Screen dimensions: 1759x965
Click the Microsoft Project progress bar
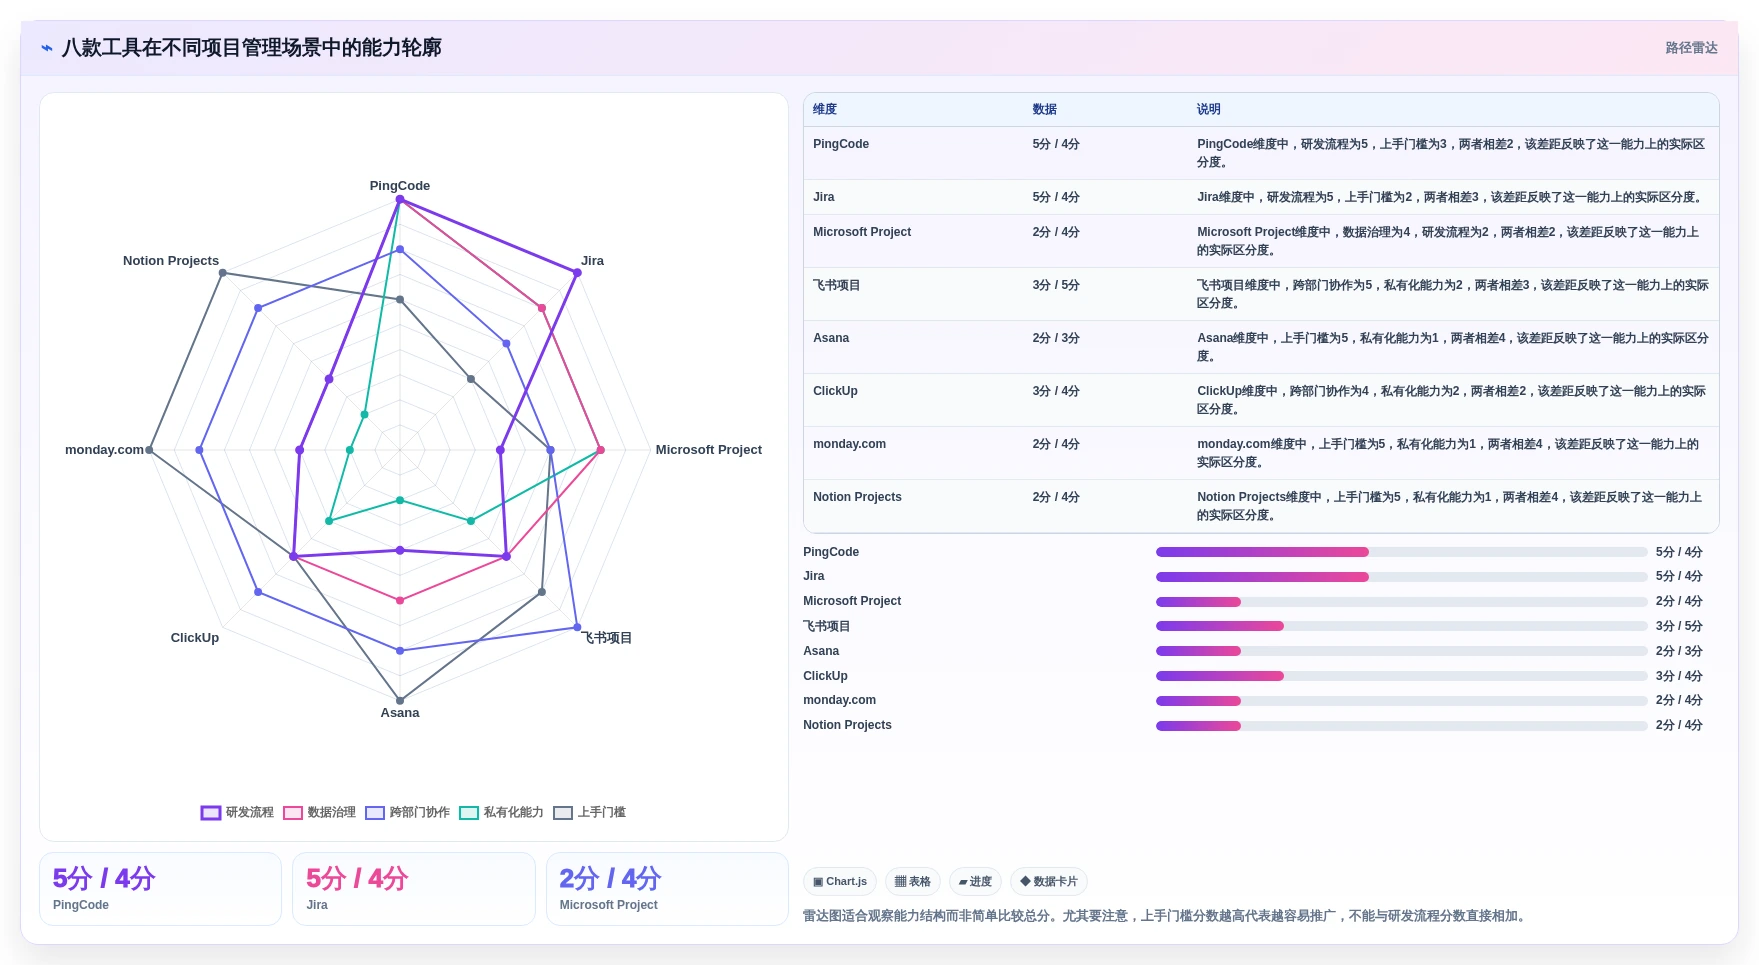1401,602
